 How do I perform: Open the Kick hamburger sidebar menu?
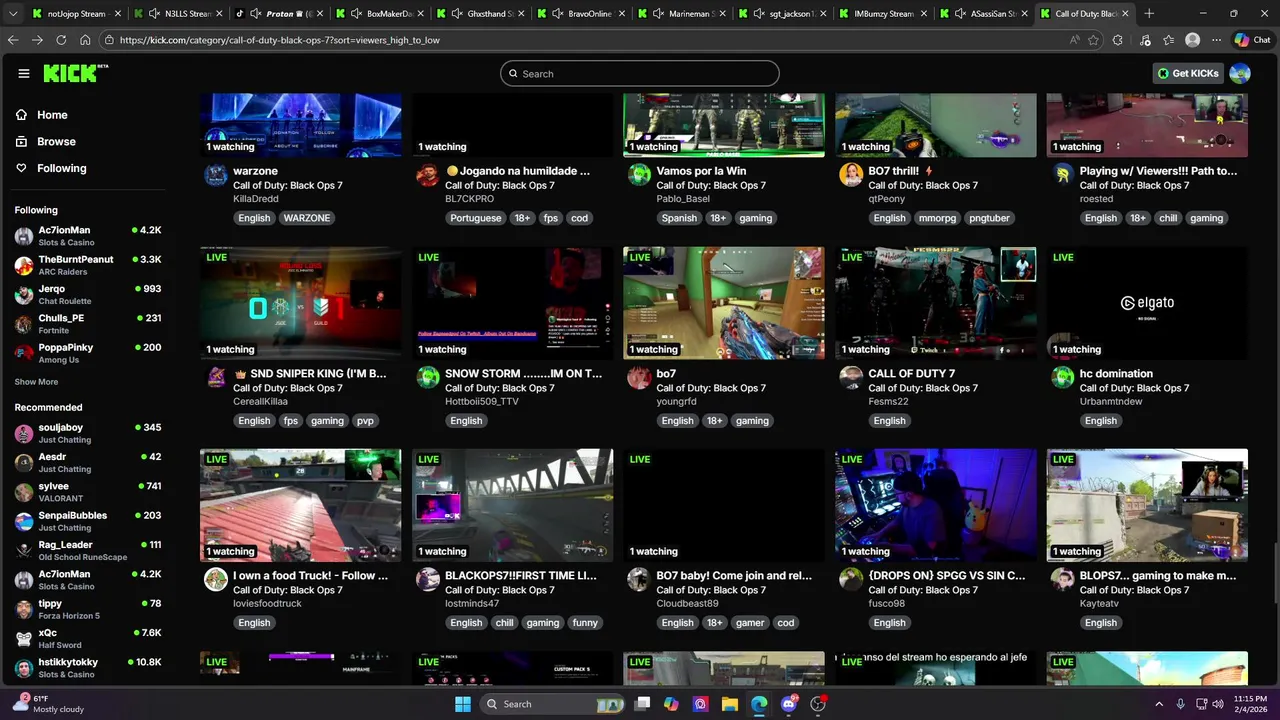point(24,73)
